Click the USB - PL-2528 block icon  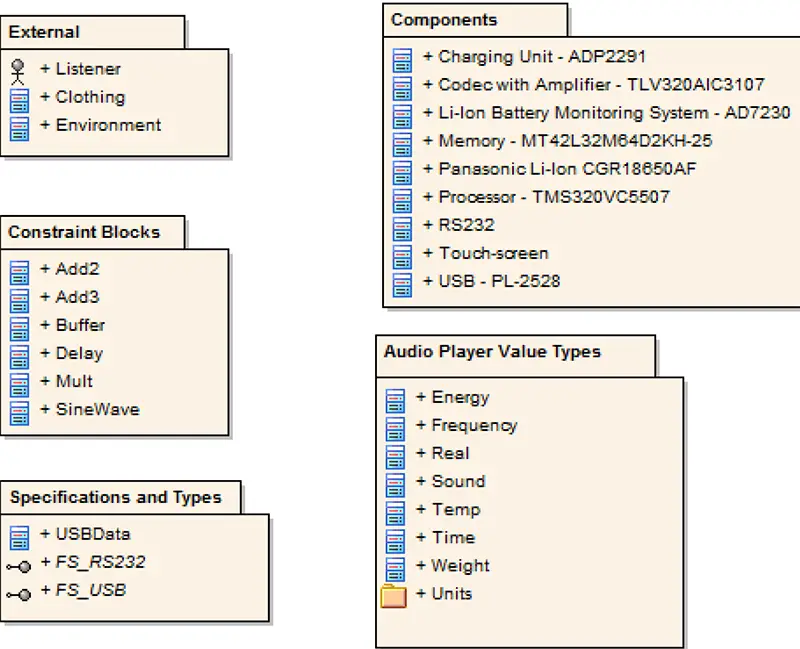click(402, 285)
